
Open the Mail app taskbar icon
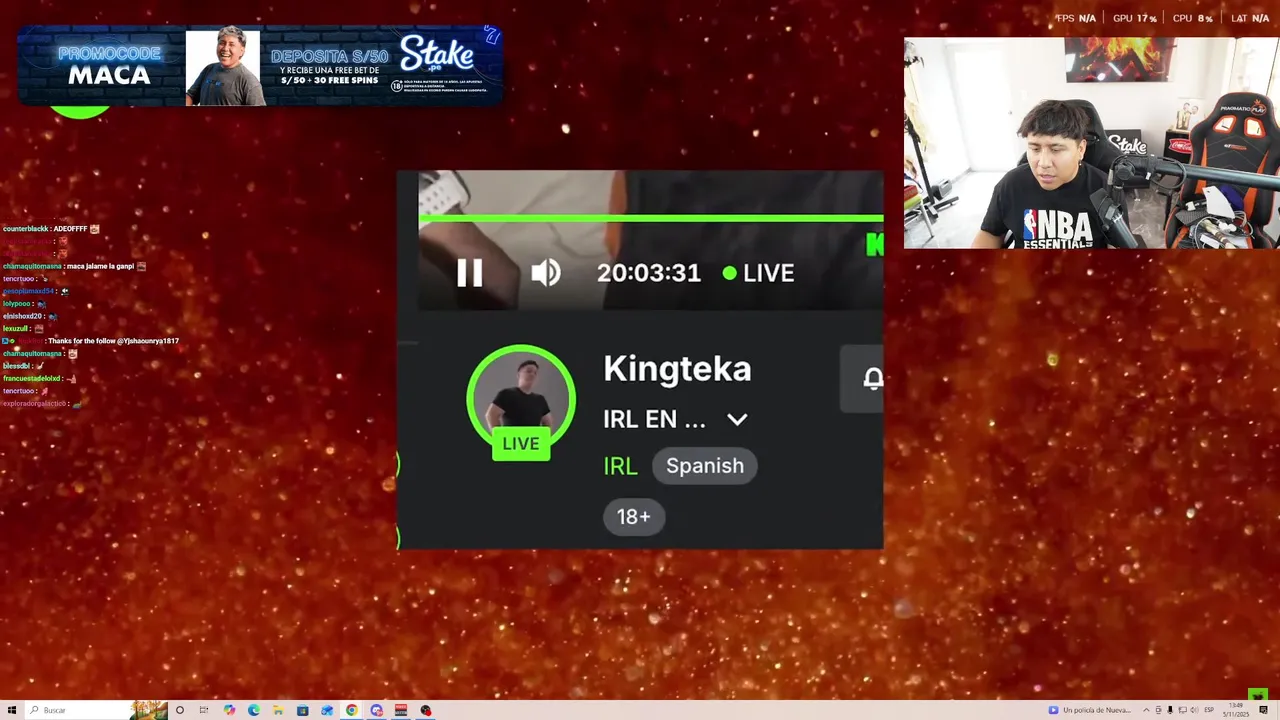(x=327, y=710)
